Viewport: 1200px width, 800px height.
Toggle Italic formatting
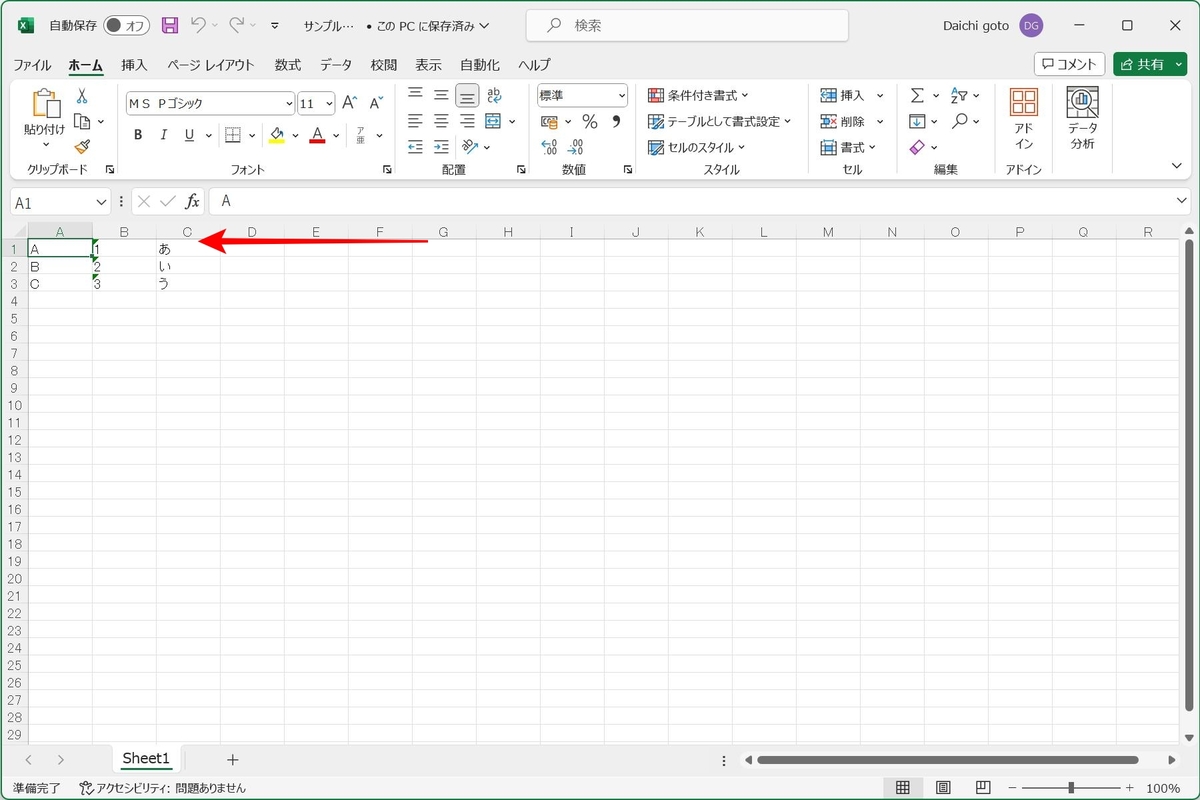163,135
